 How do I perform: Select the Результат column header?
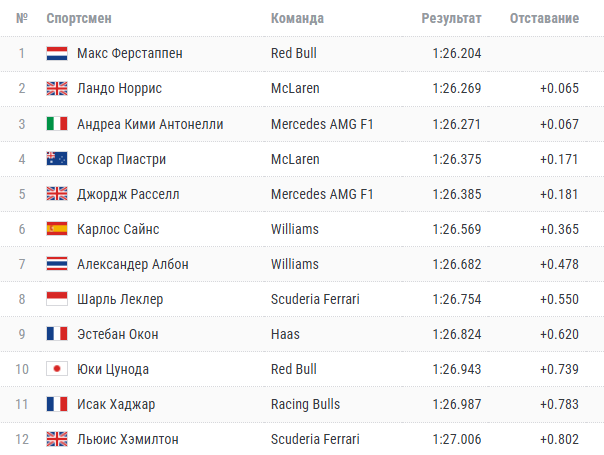click(x=451, y=18)
